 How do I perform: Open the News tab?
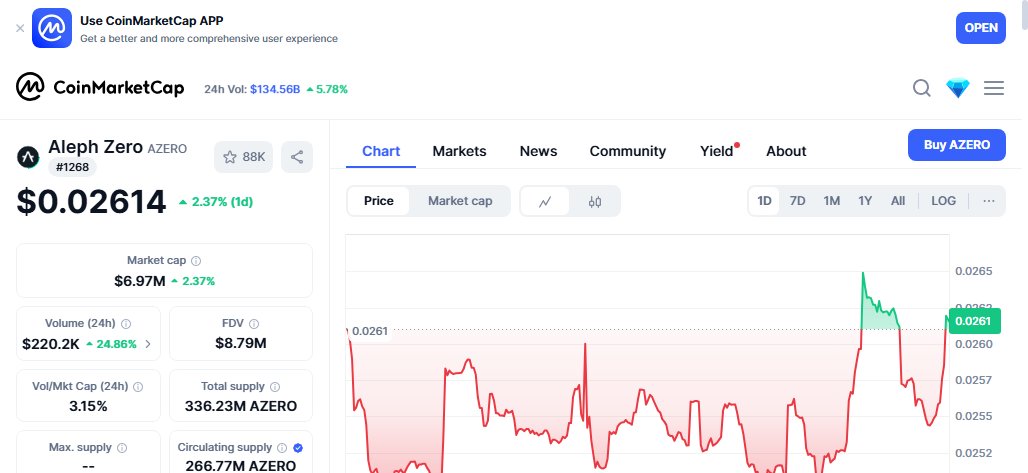538,151
